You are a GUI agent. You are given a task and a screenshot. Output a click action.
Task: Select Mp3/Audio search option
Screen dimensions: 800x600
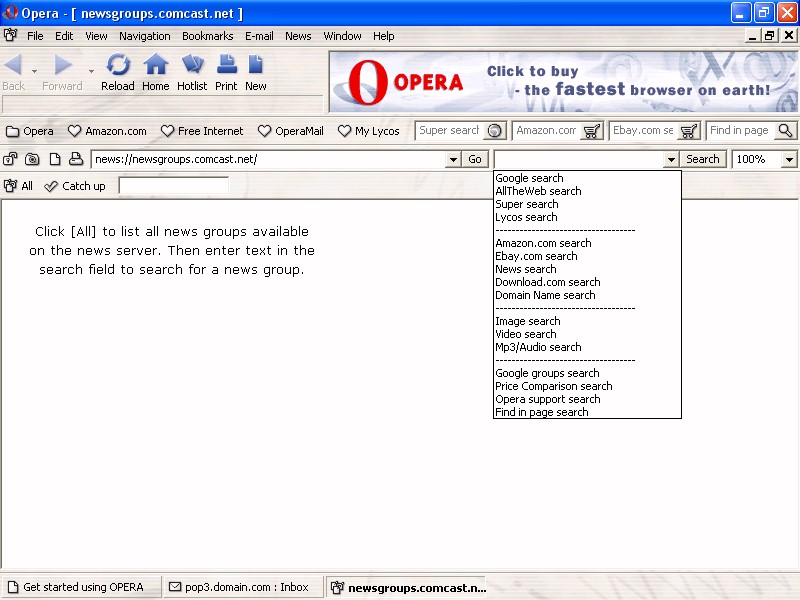[587, 347]
